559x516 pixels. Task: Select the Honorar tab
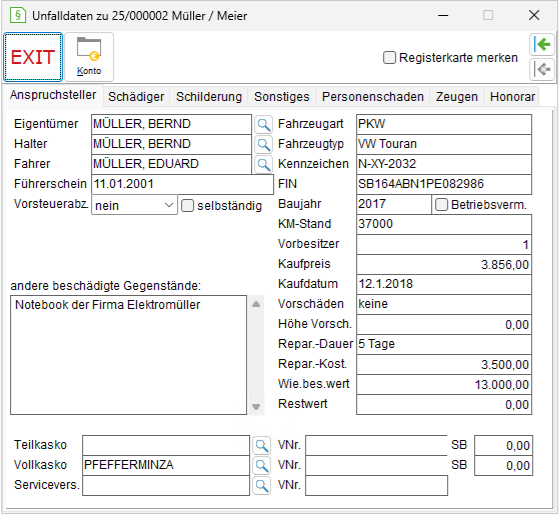click(x=512, y=97)
